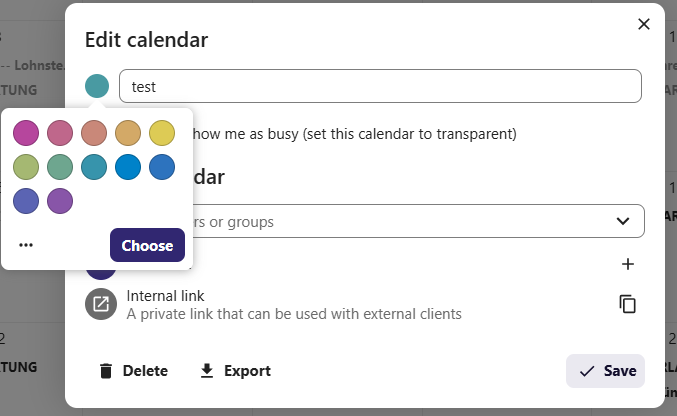Viewport: 677px width, 416px height.
Task: Click the checkmark icon on Save
Action: 587,371
